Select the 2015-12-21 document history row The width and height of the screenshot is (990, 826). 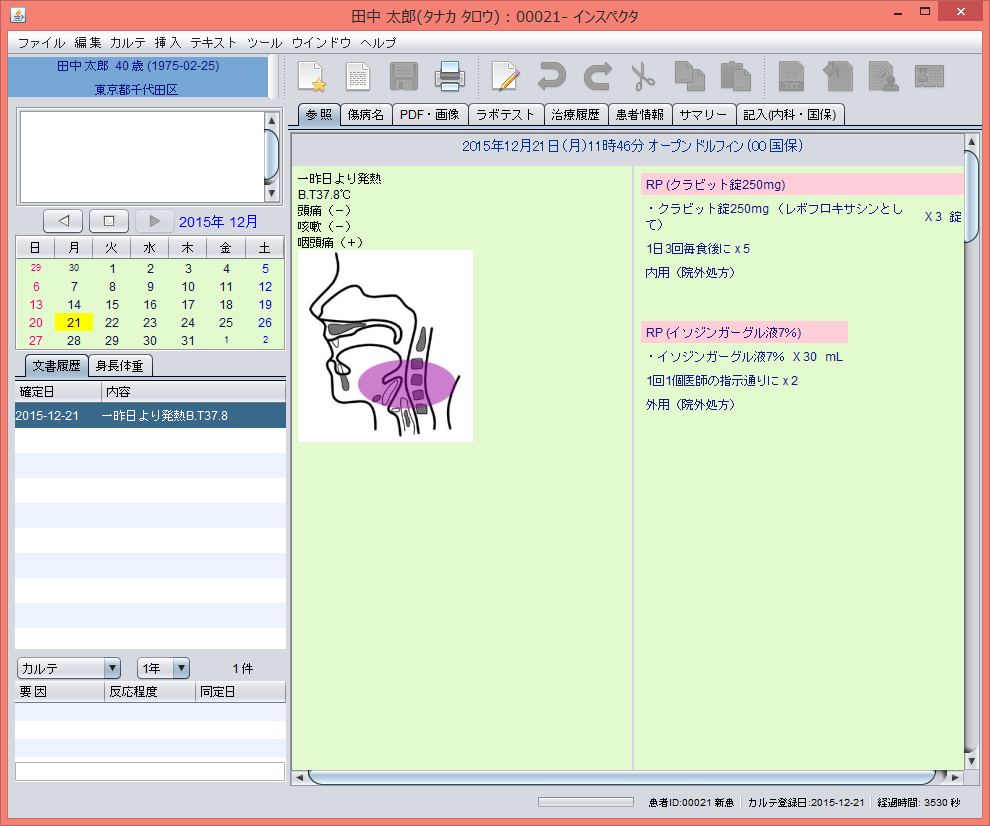[x=150, y=415]
